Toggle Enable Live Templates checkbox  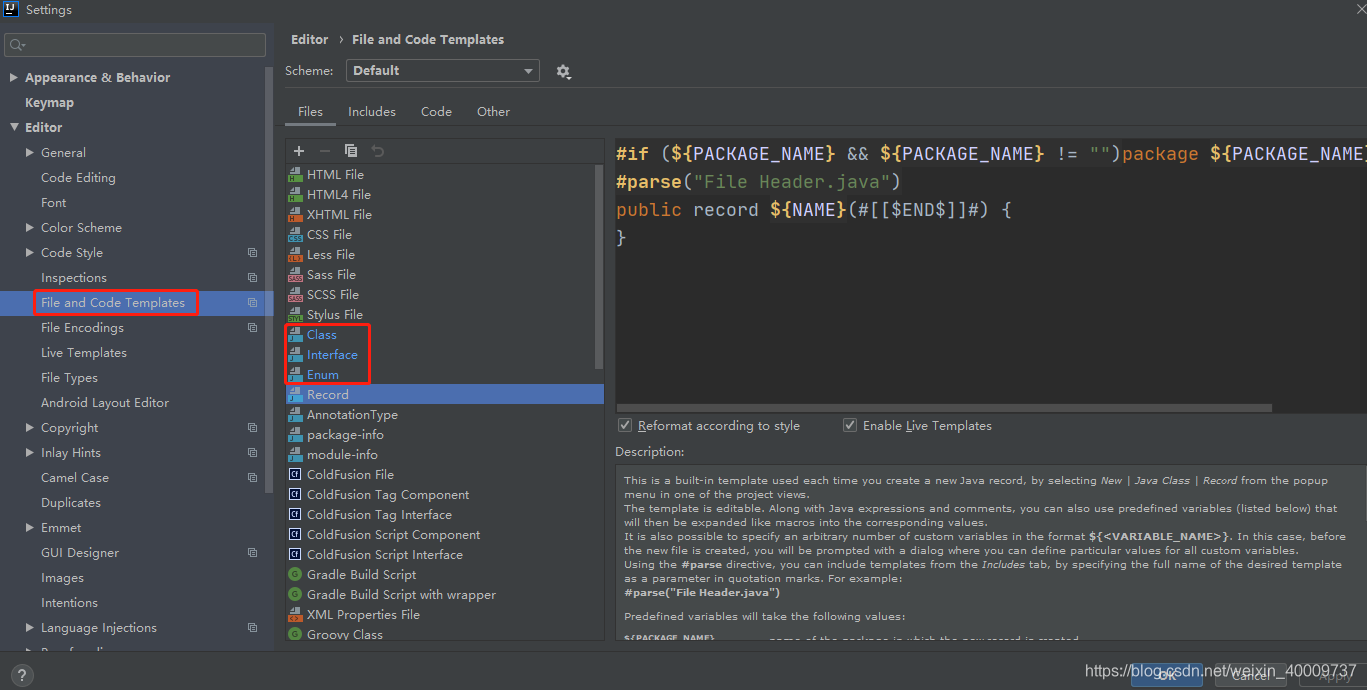[x=850, y=425]
